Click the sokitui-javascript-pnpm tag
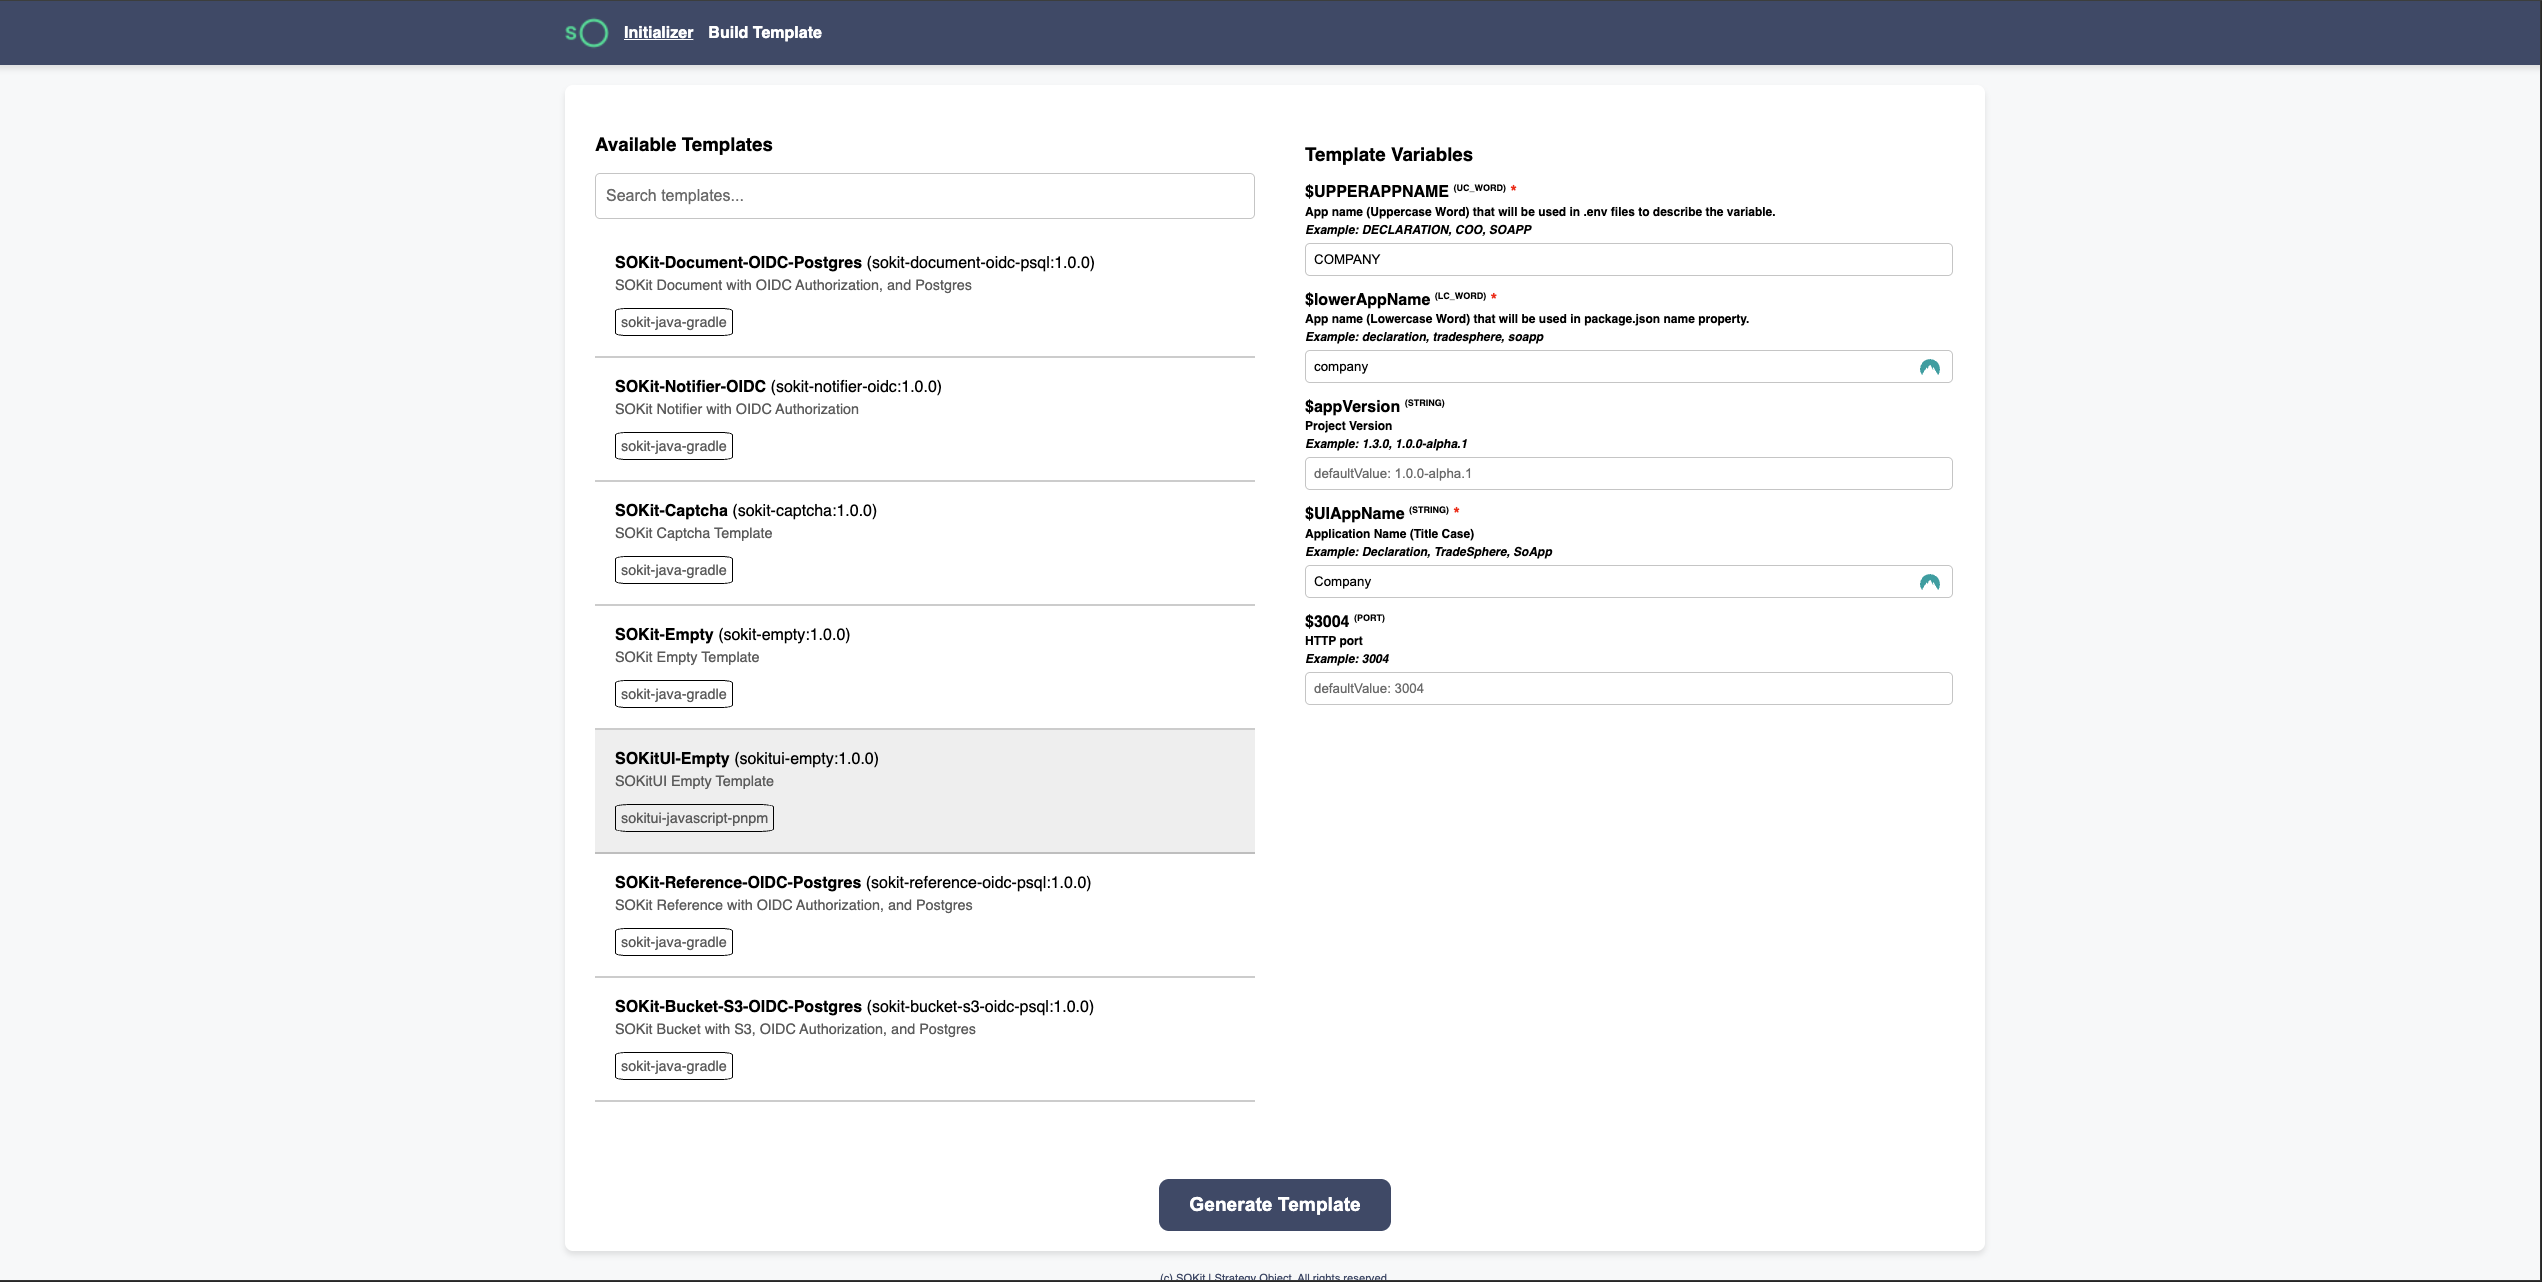This screenshot has width=2542, height=1282. click(x=694, y=818)
